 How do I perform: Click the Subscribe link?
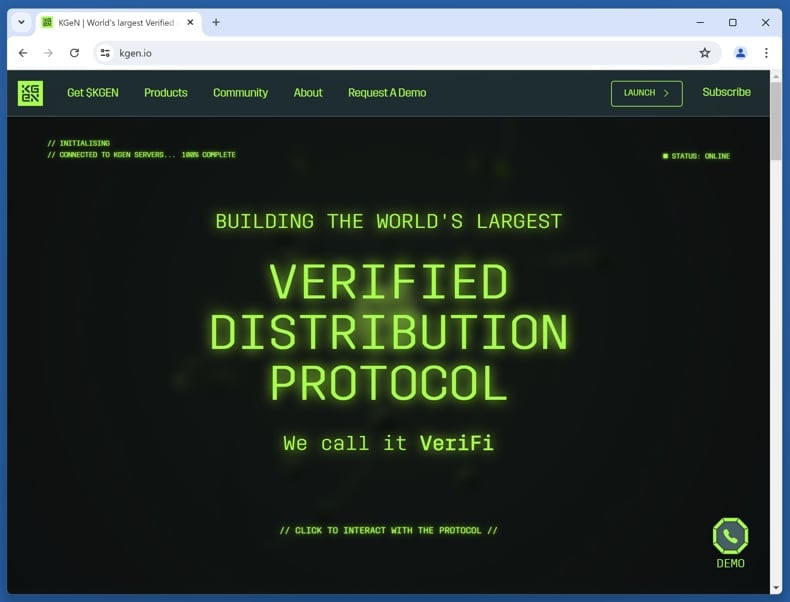(726, 92)
